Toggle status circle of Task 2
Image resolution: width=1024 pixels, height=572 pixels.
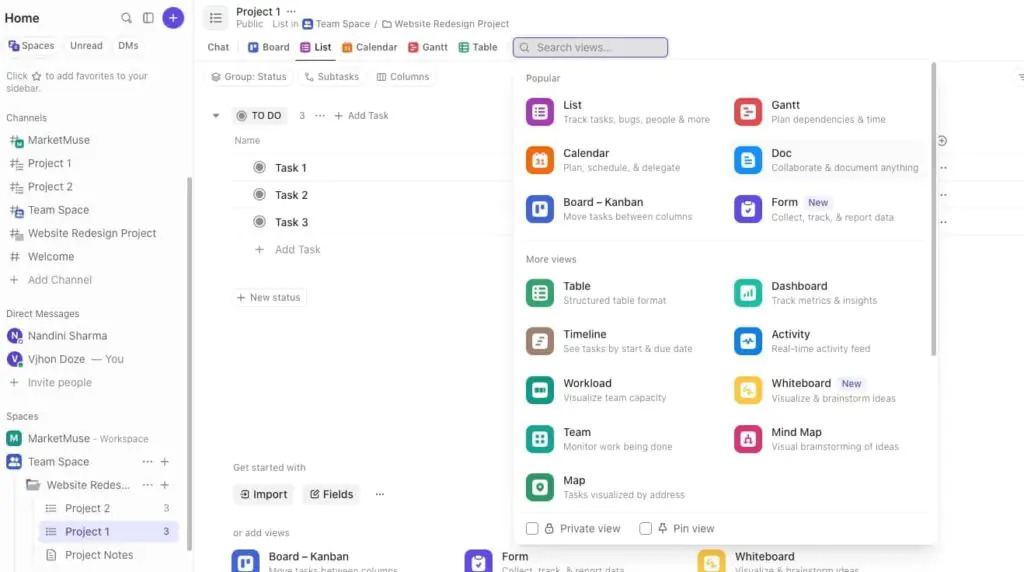click(x=259, y=195)
